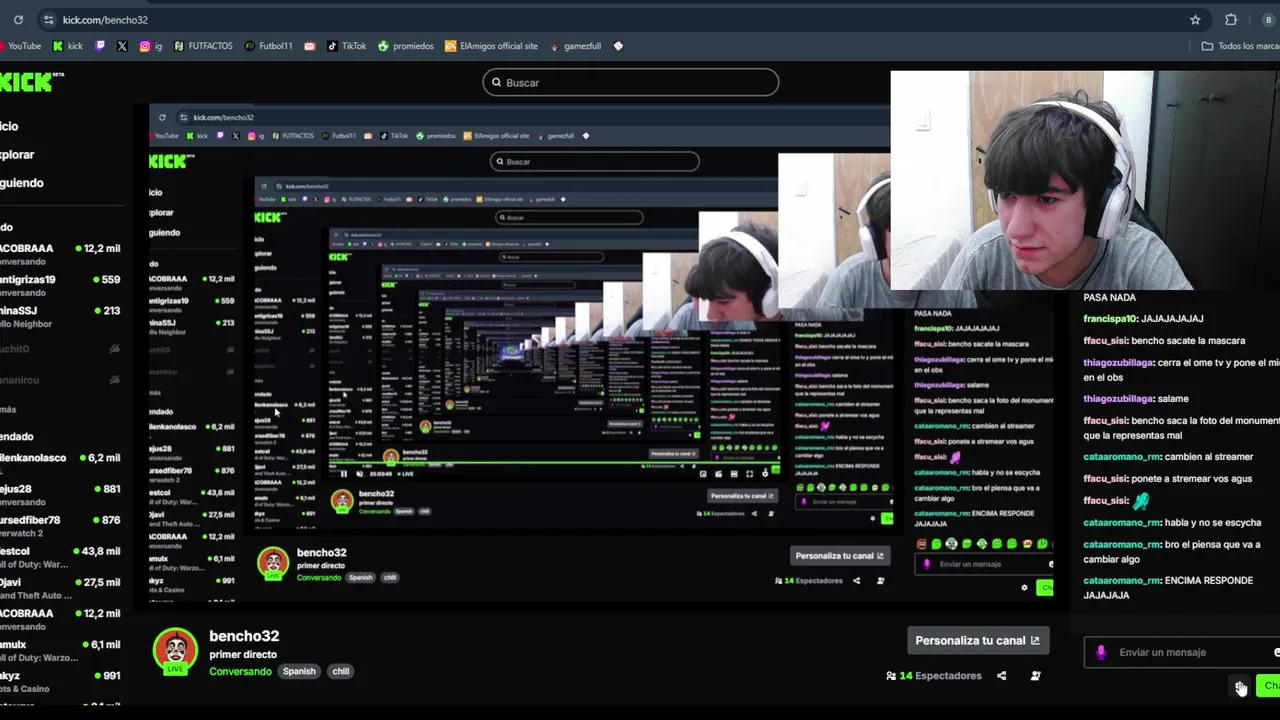Expand the followed channels list with Mostrar más

click(x=8, y=409)
